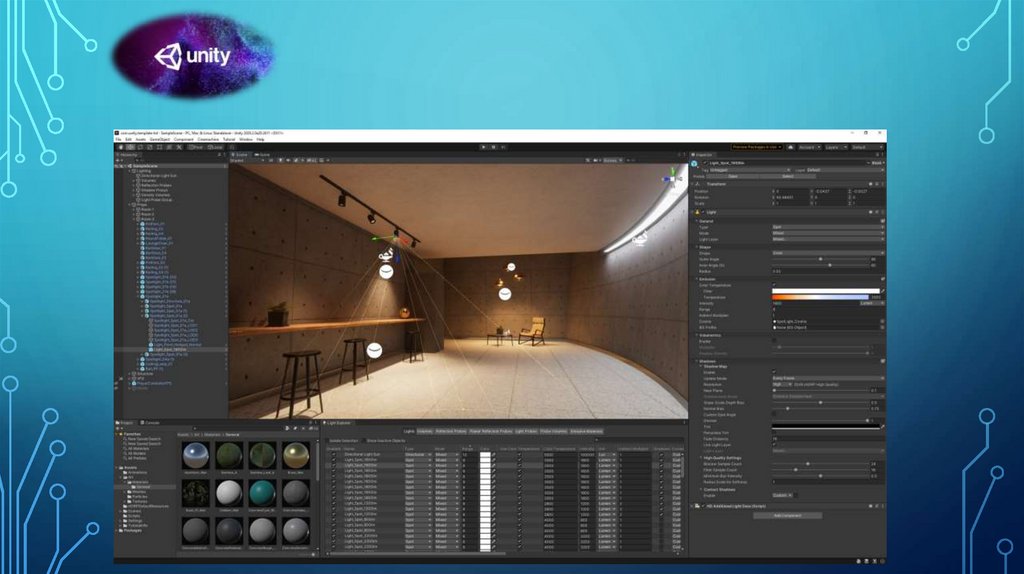
Task: Toggle additional properties for General section
Action: point(882,221)
